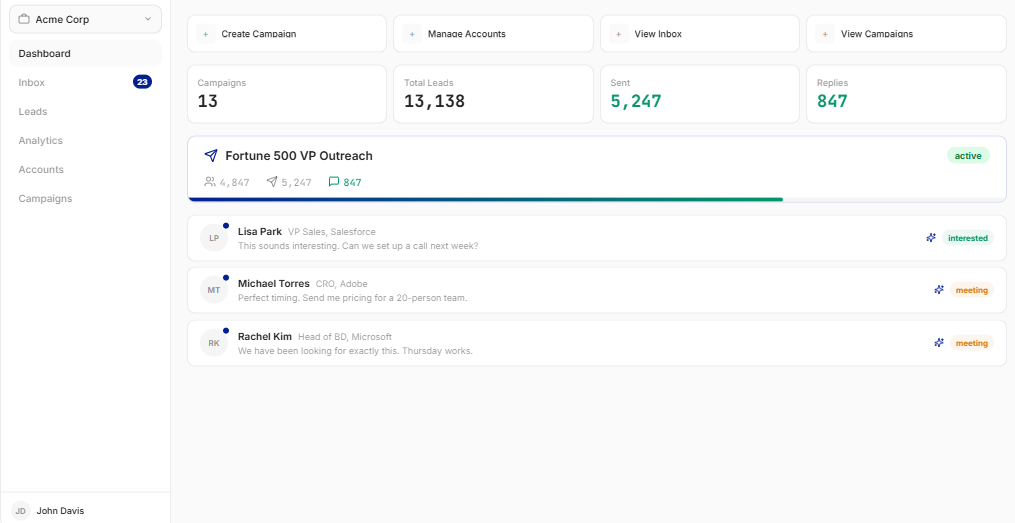
Task: Click the plus icon on View Campaigns
Action: click(825, 34)
